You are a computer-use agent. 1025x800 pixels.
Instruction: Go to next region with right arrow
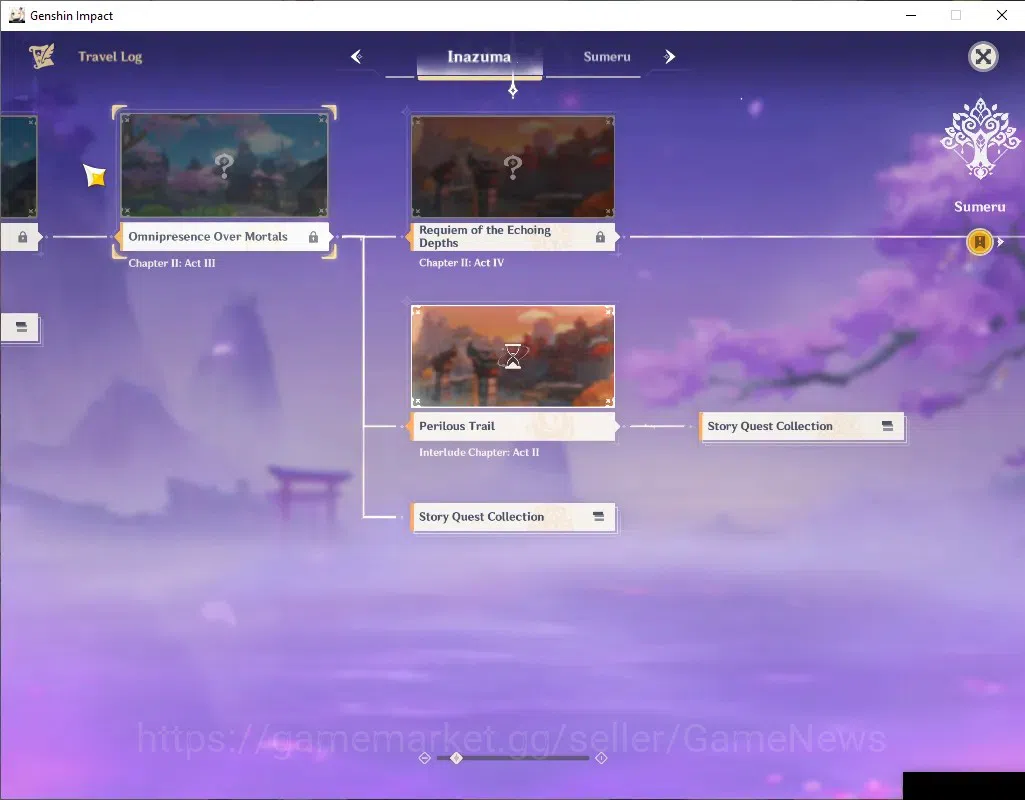(x=669, y=57)
